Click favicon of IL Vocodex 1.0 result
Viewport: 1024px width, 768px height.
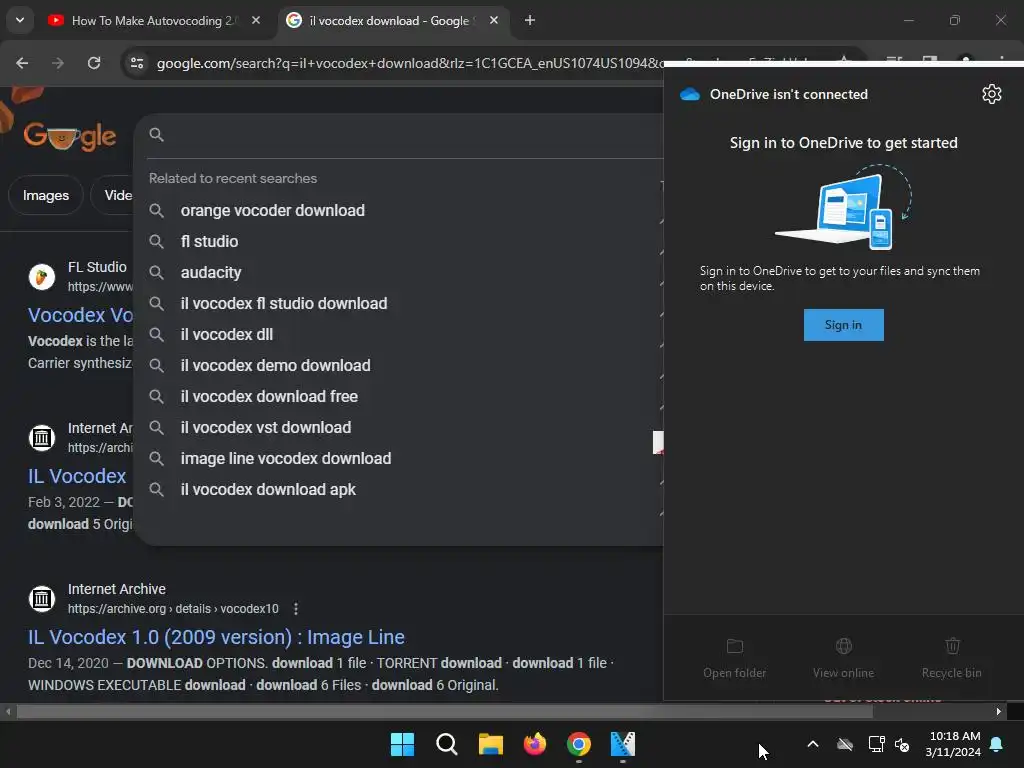tap(42, 598)
